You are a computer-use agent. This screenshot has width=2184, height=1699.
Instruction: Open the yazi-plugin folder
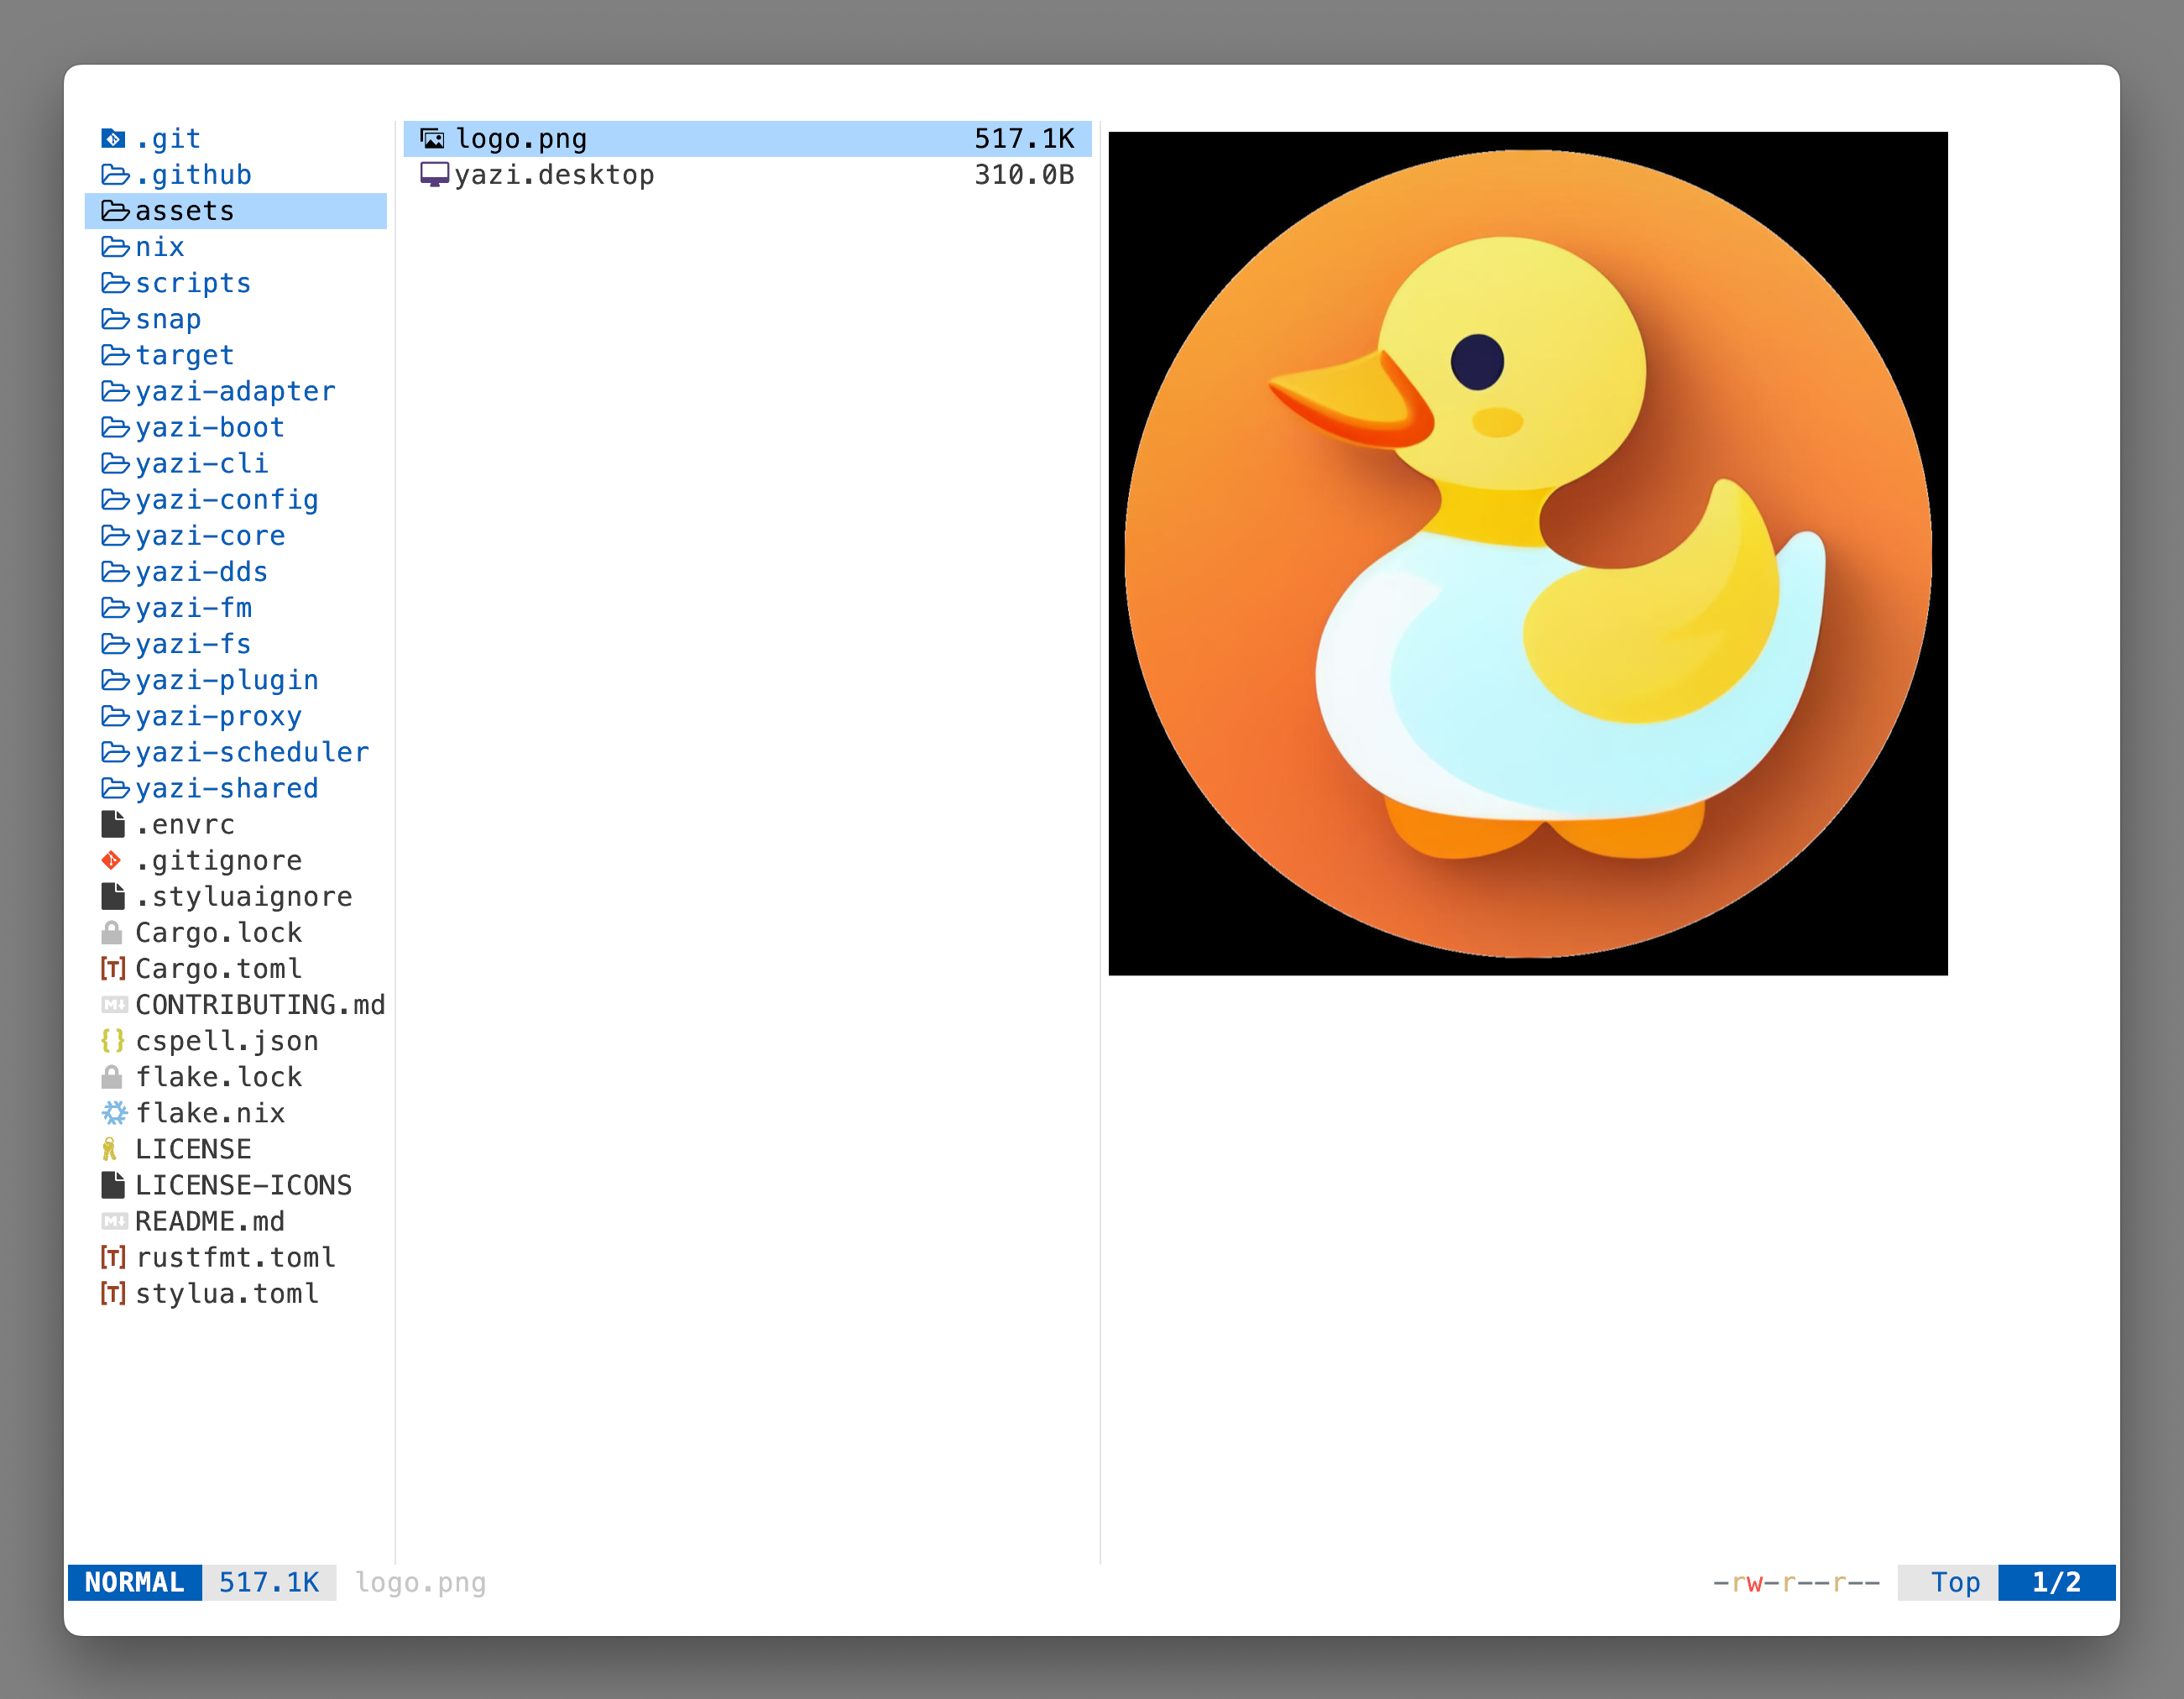(226, 680)
